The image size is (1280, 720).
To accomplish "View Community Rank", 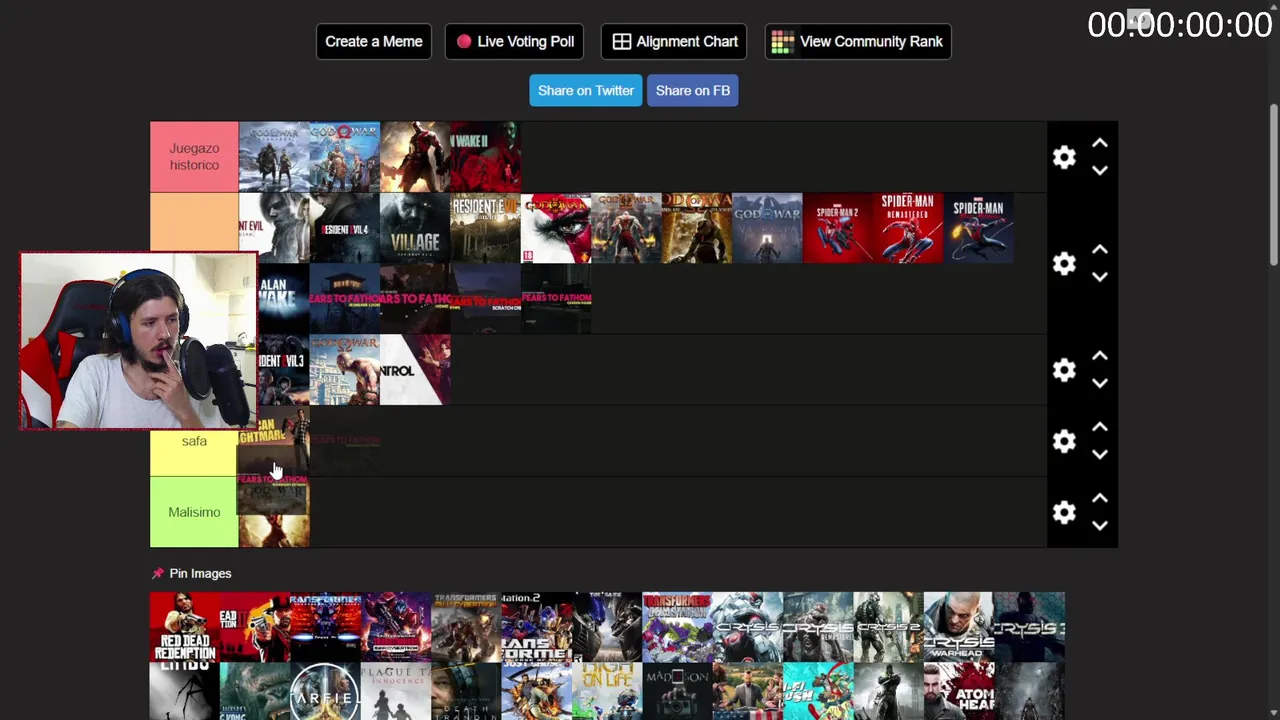I will click(x=858, y=41).
